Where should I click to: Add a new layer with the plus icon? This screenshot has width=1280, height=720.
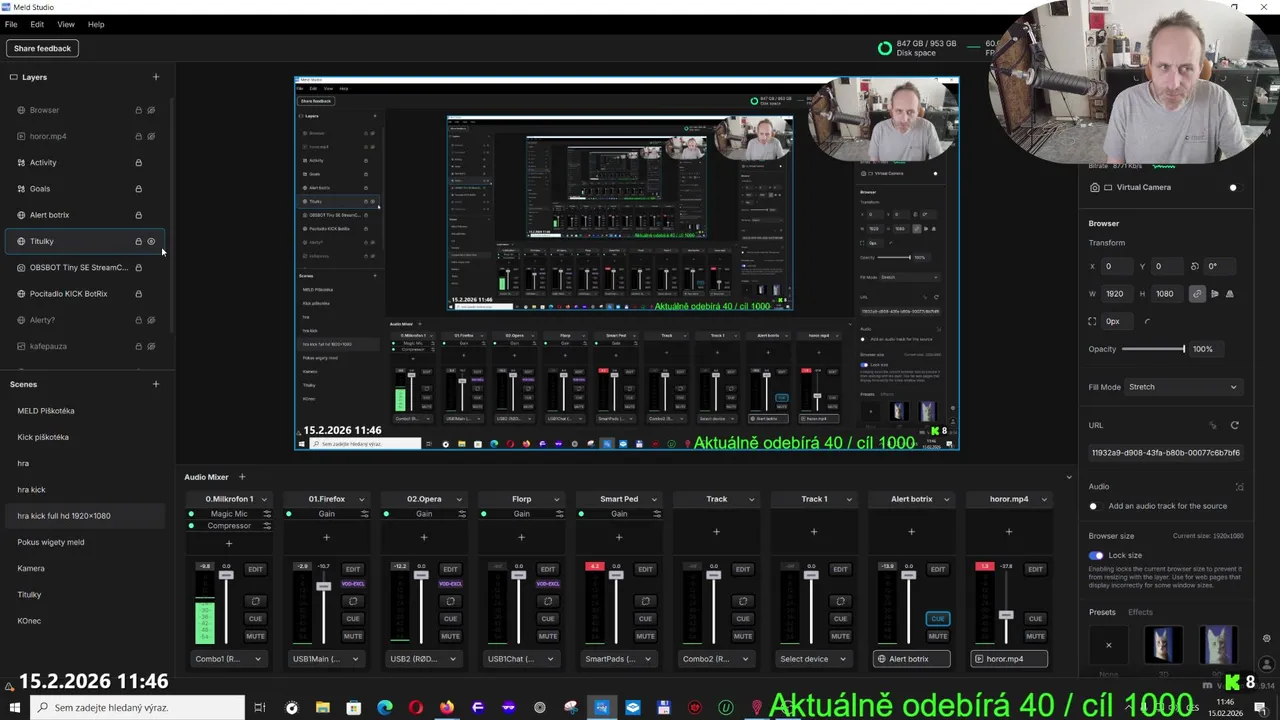click(155, 77)
